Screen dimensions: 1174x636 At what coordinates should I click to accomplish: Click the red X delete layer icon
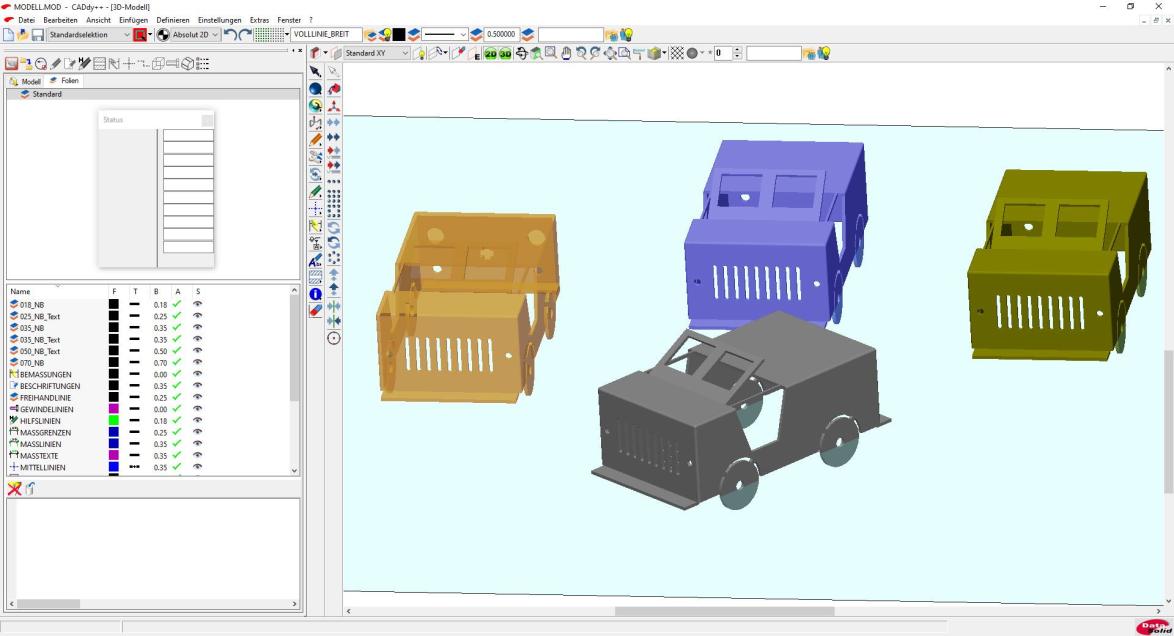(14, 488)
